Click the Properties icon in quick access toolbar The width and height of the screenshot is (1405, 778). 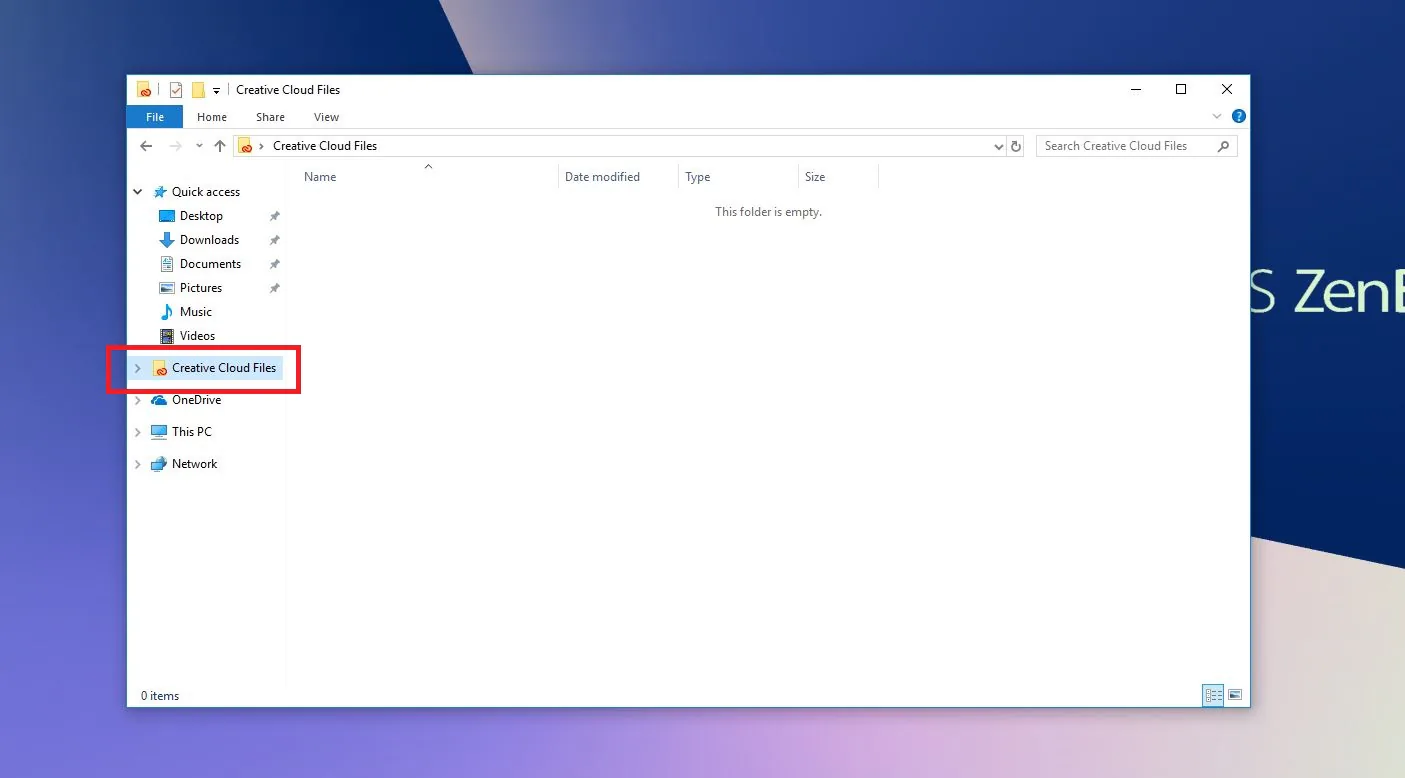pos(176,90)
